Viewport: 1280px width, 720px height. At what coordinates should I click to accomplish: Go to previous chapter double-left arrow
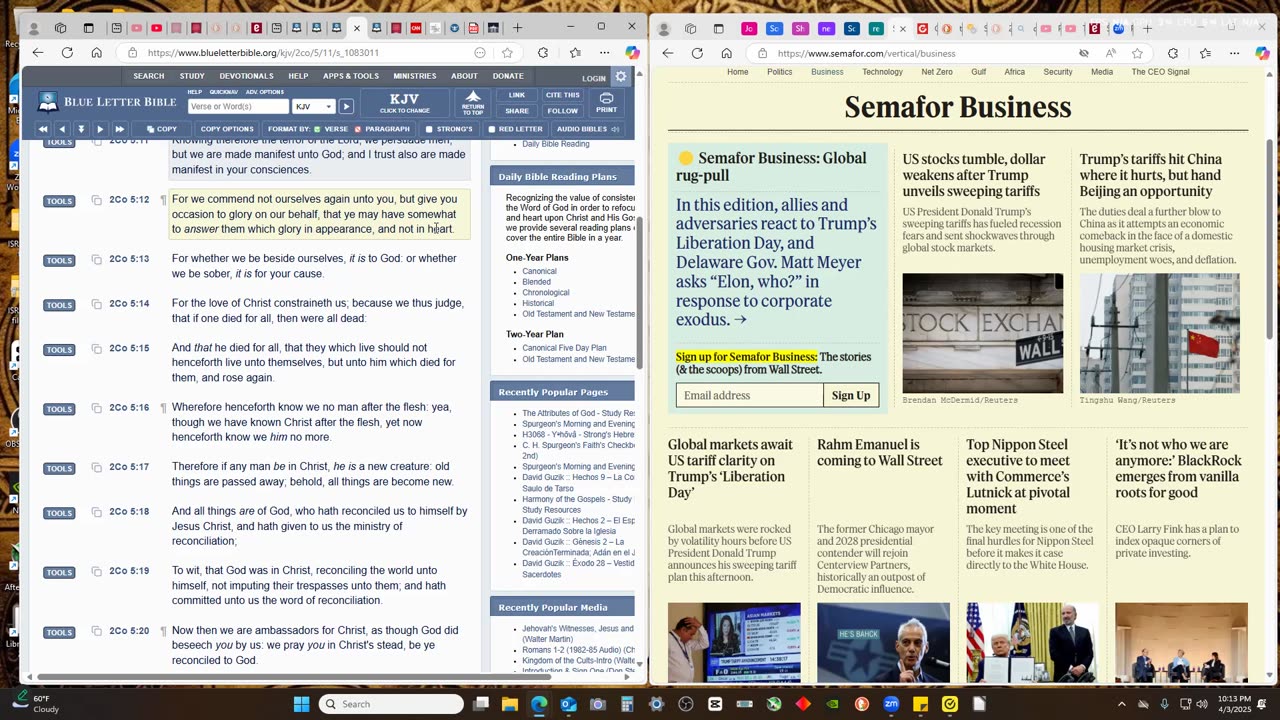[x=43, y=129]
